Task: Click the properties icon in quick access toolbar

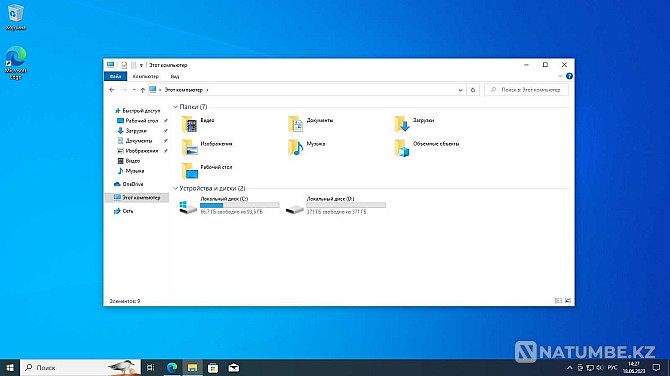Action: (124, 65)
